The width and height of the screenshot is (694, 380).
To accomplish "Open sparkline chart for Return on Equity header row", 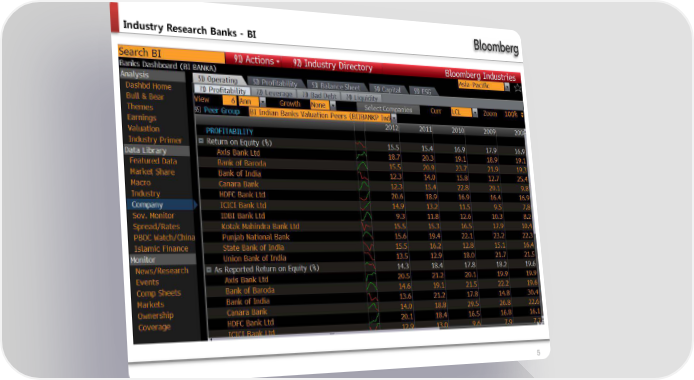I will pos(360,146).
